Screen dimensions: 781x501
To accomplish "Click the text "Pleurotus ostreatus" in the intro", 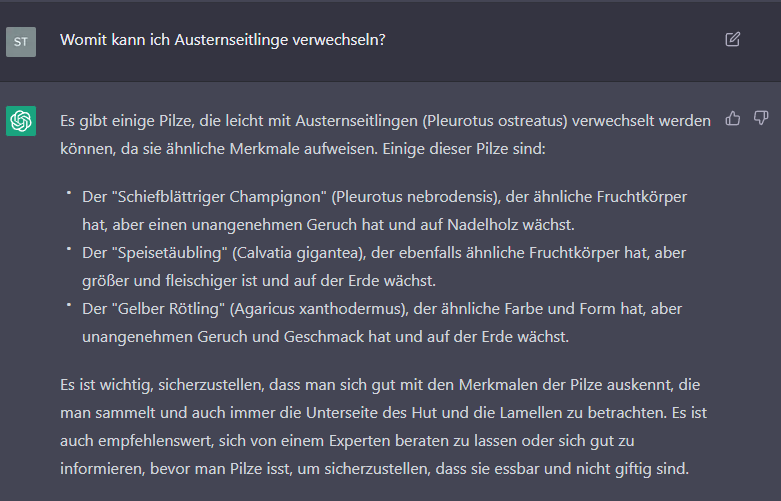I will point(495,121).
